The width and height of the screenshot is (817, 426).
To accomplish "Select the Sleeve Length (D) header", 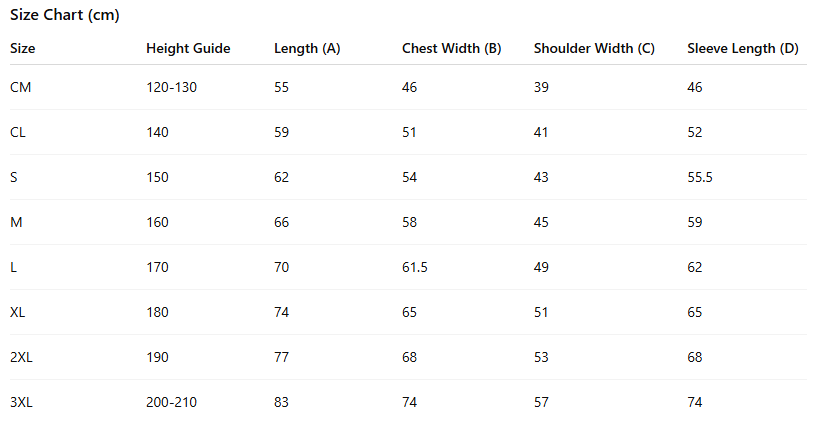I will pyautogui.click(x=743, y=48).
